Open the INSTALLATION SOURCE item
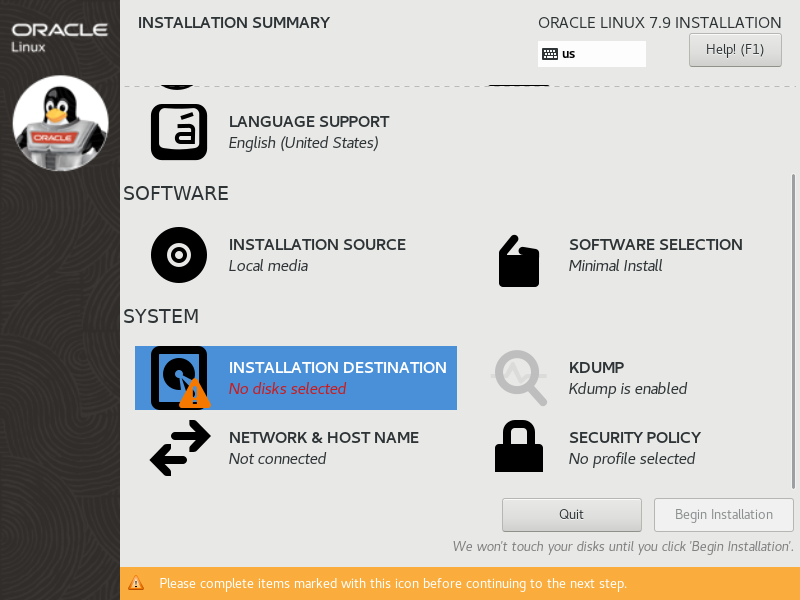This screenshot has width=800, height=600. click(296, 255)
